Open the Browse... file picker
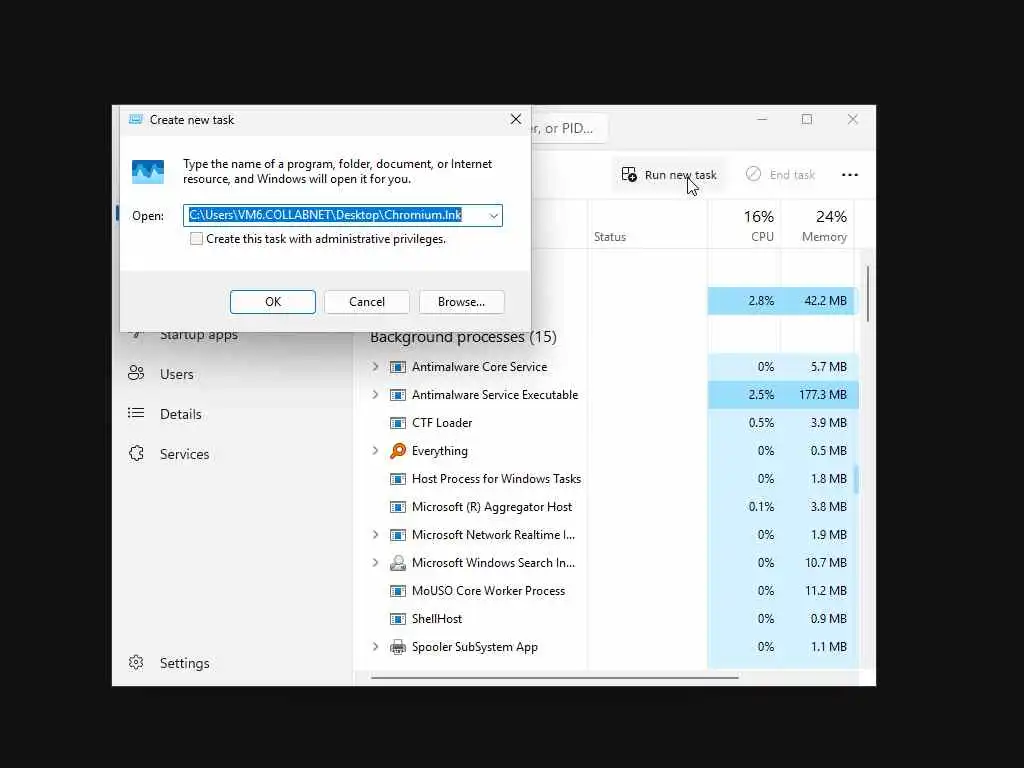This screenshot has height=768, width=1024. point(461,302)
